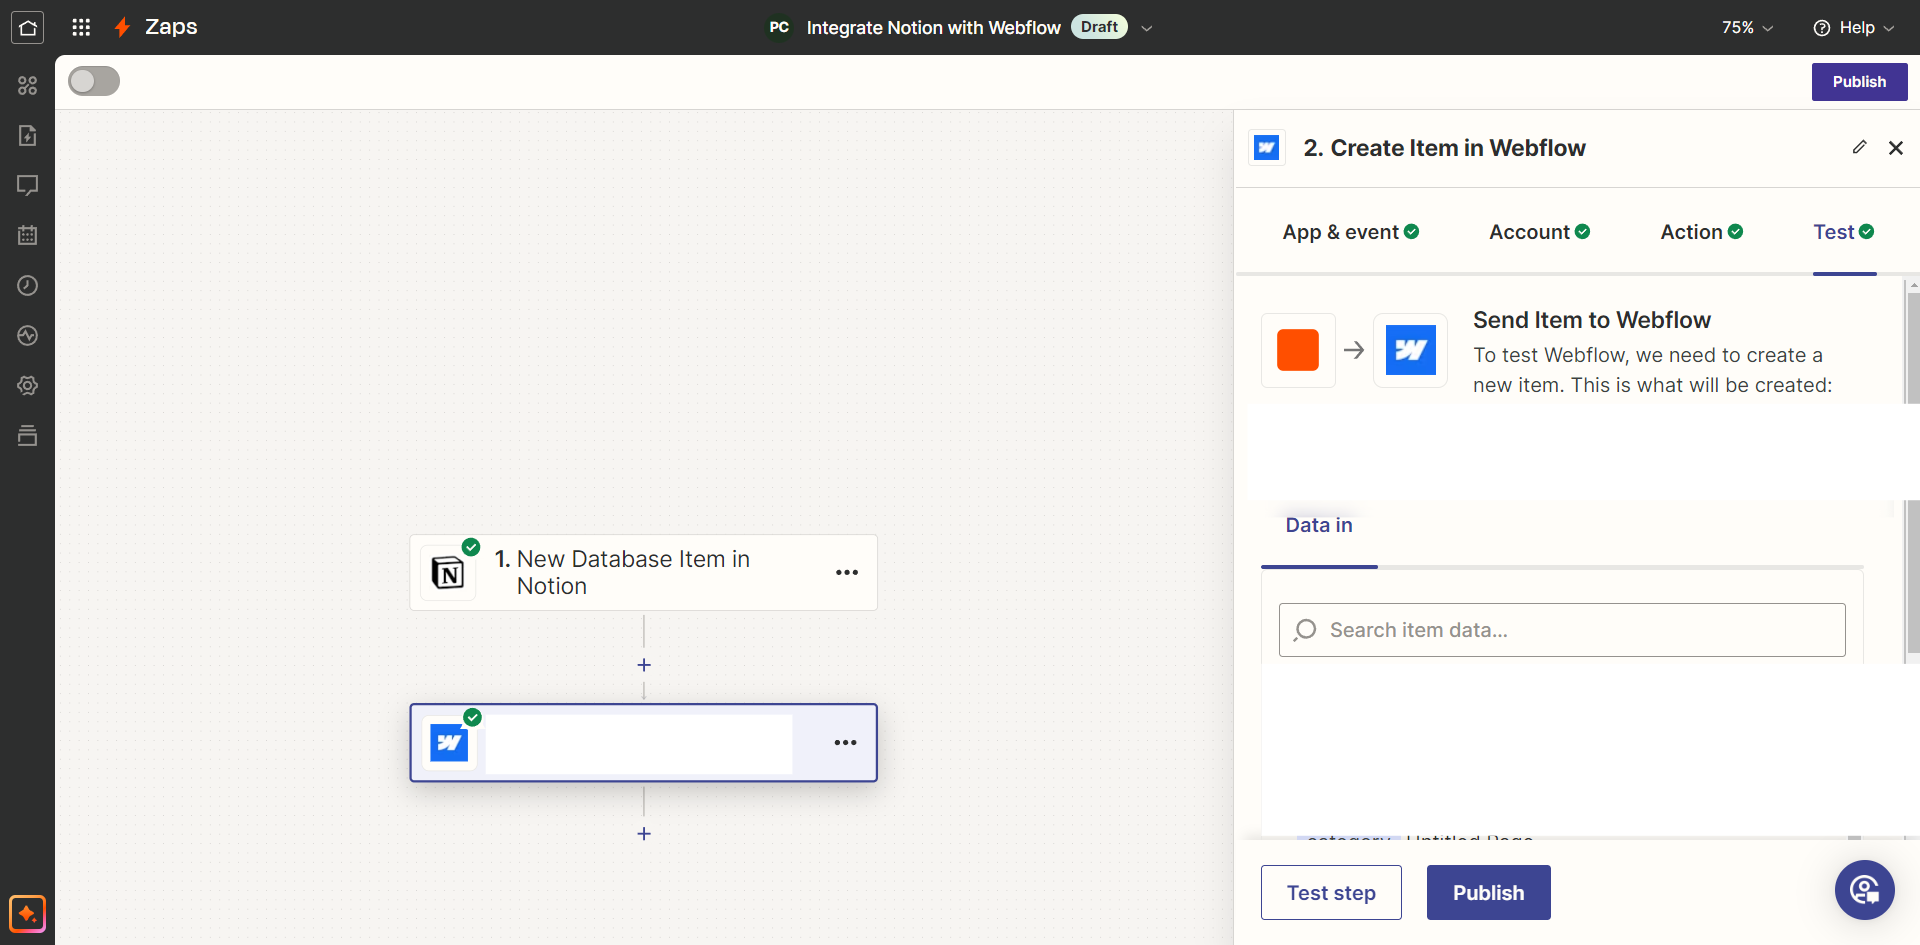Screen dimensions: 1920x945
Task: Click the Search item data field
Action: pyautogui.click(x=1562, y=630)
